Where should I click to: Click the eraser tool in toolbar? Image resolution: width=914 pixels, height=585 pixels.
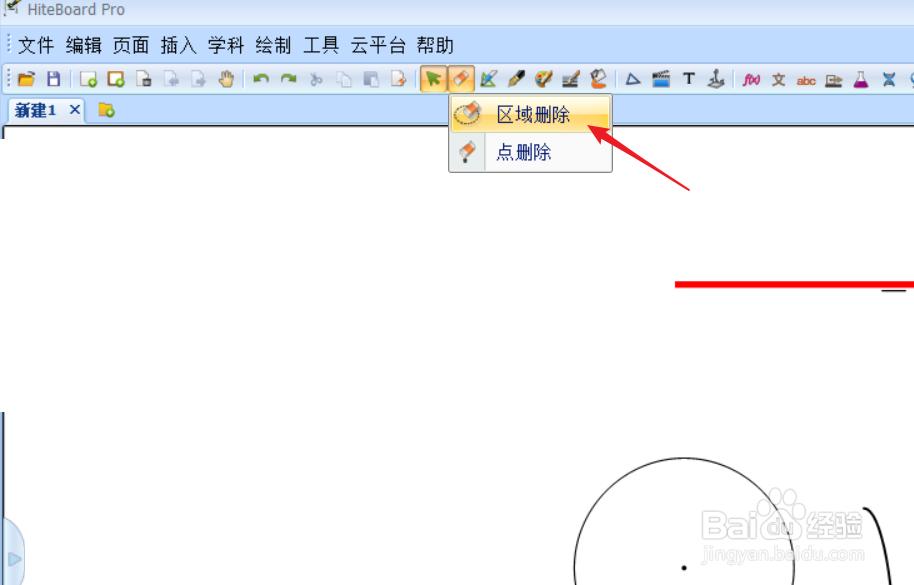coord(461,79)
